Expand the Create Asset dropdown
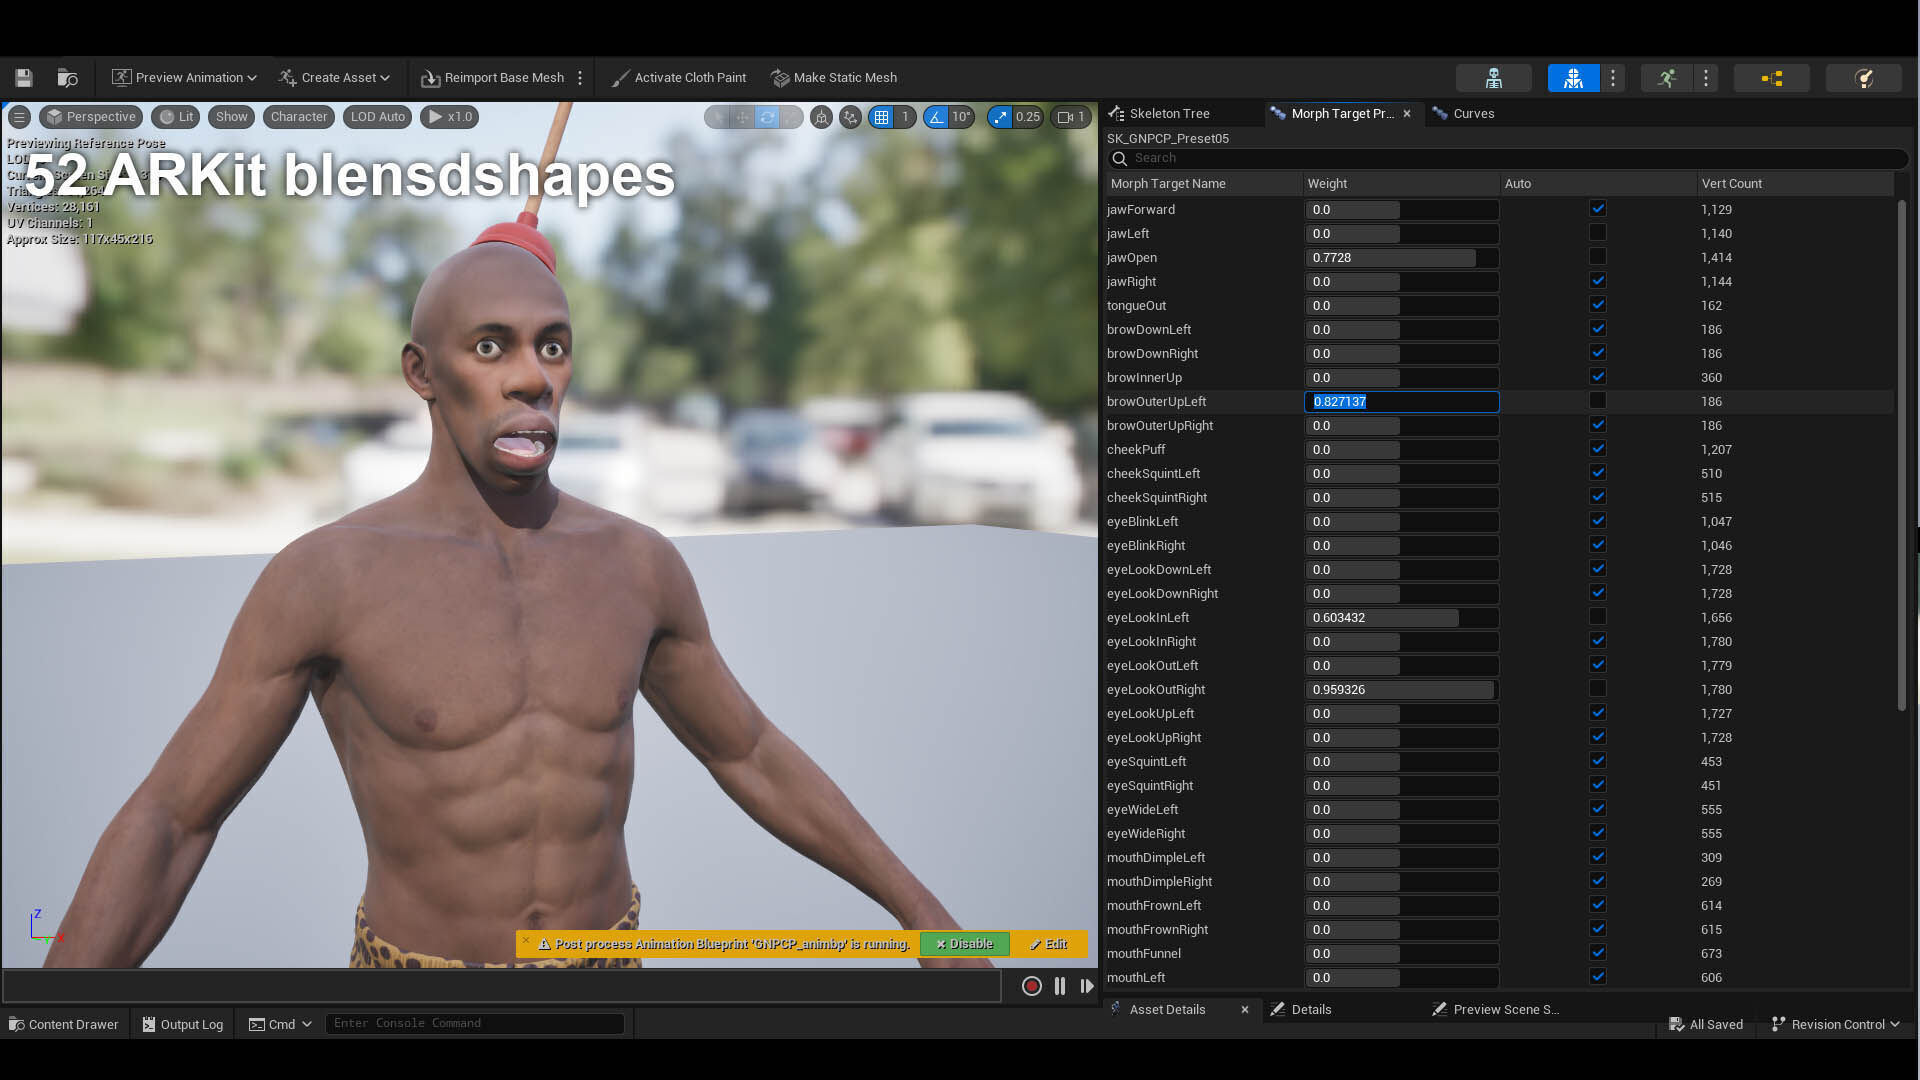The image size is (1920, 1080). 335,78
